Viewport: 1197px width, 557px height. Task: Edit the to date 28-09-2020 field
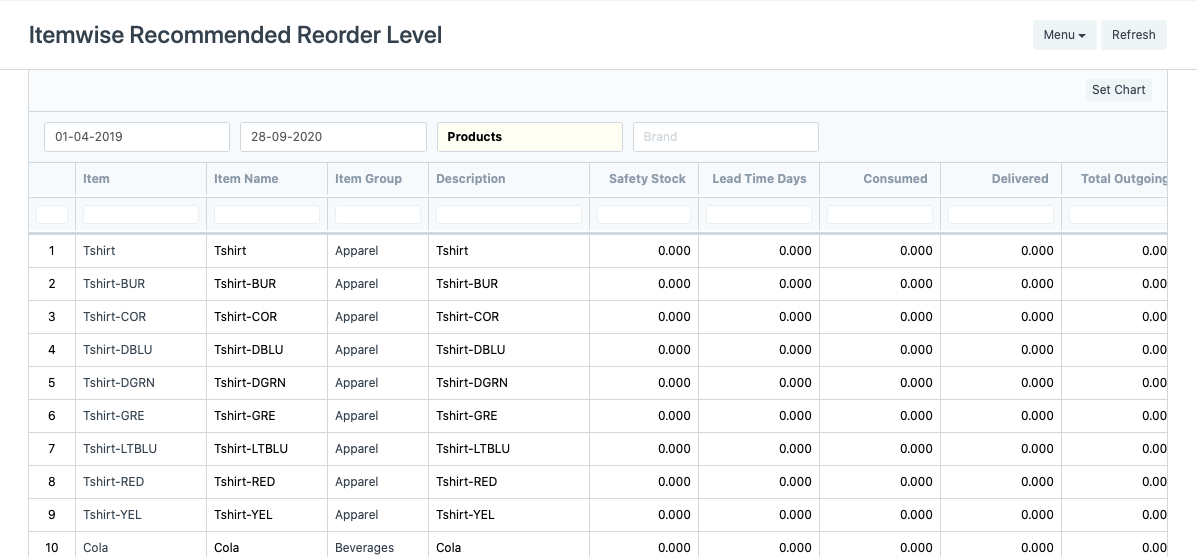pyautogui.click(x=333, y=137)
